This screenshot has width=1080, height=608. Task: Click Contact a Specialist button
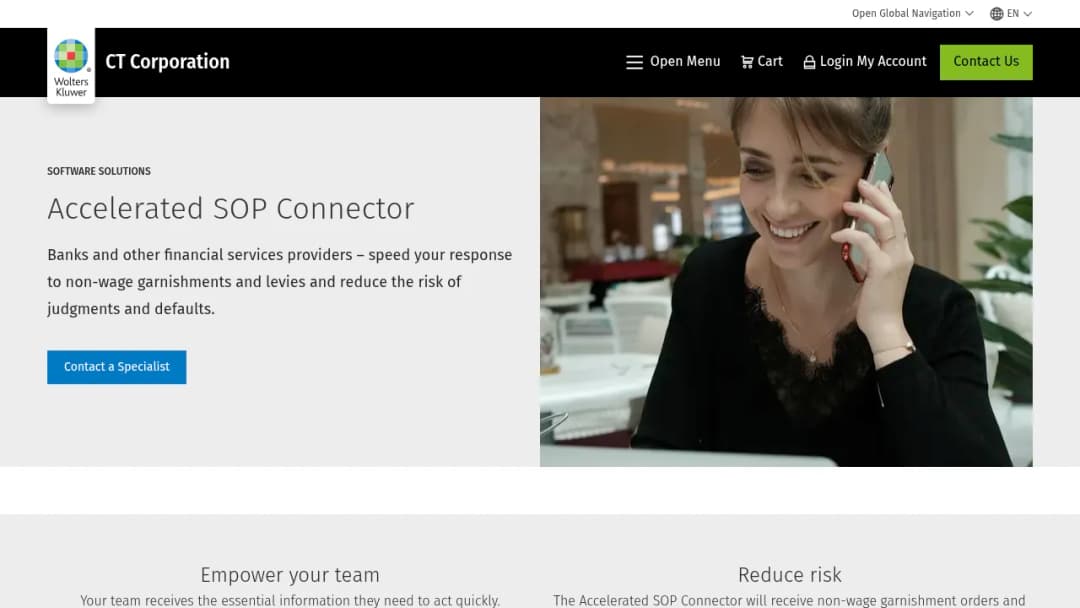click(116, 367)
